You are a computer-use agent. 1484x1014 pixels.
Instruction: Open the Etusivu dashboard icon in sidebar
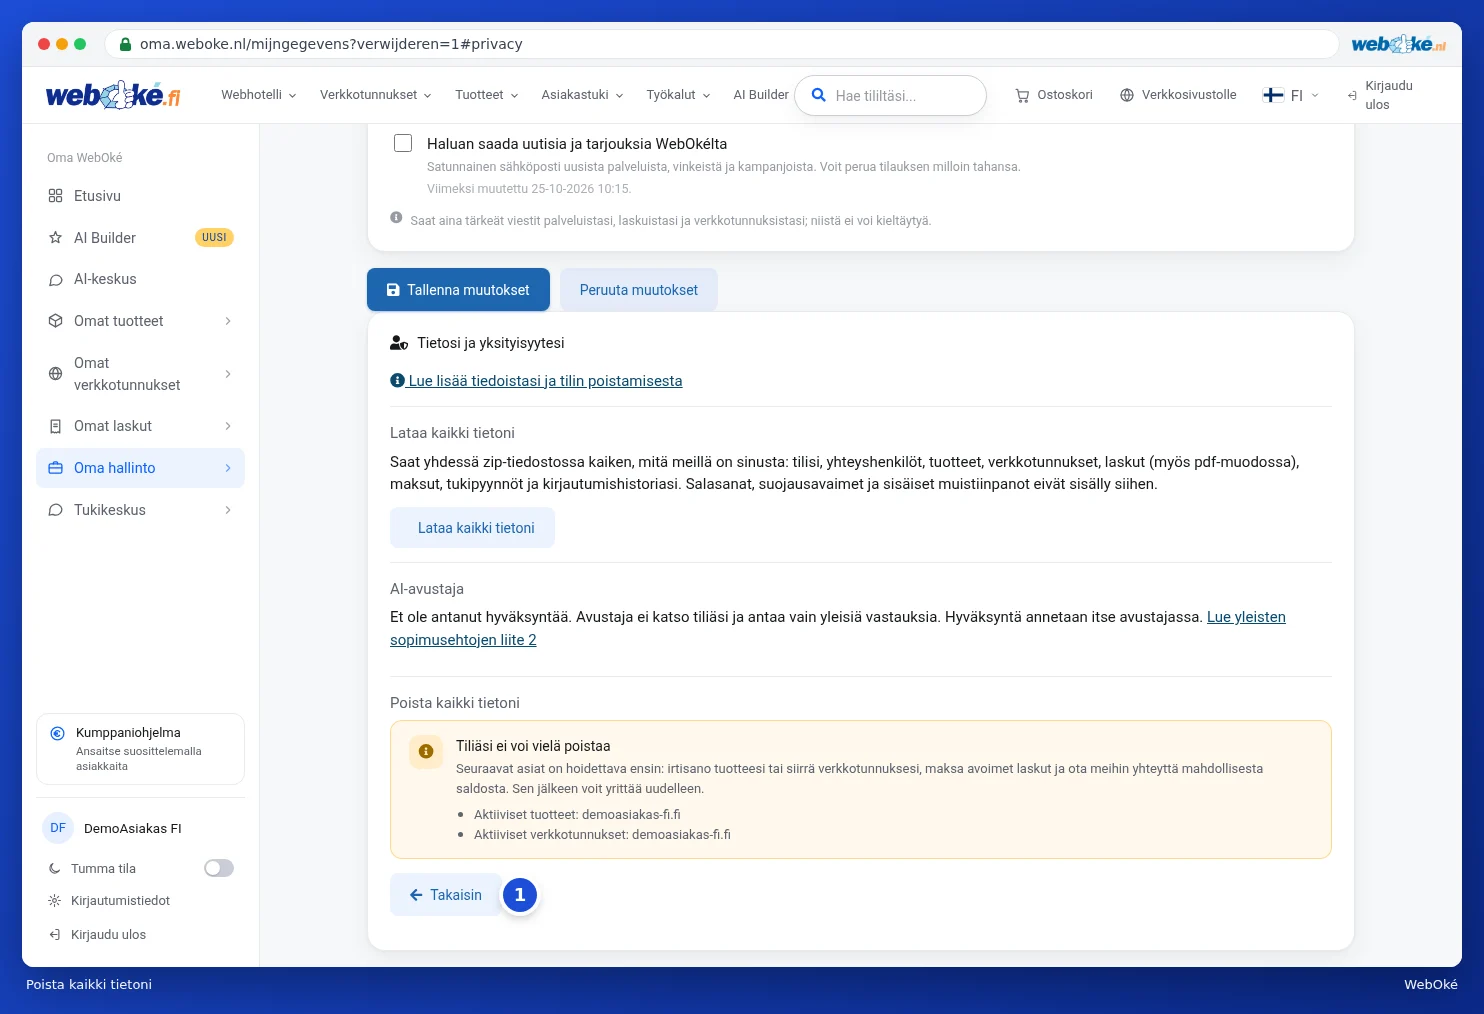[x=56, y=196]
